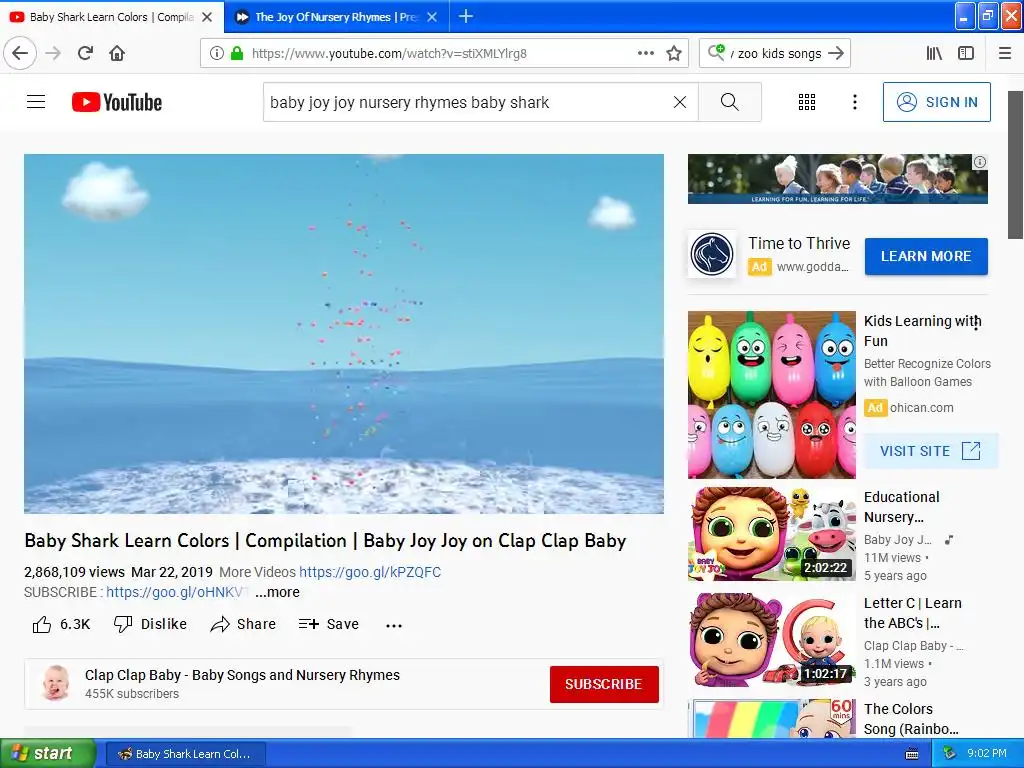Viewport: 1024px width, 768px height.
Task: Click the browser Forward arrow button
Action: click(53, 53)
